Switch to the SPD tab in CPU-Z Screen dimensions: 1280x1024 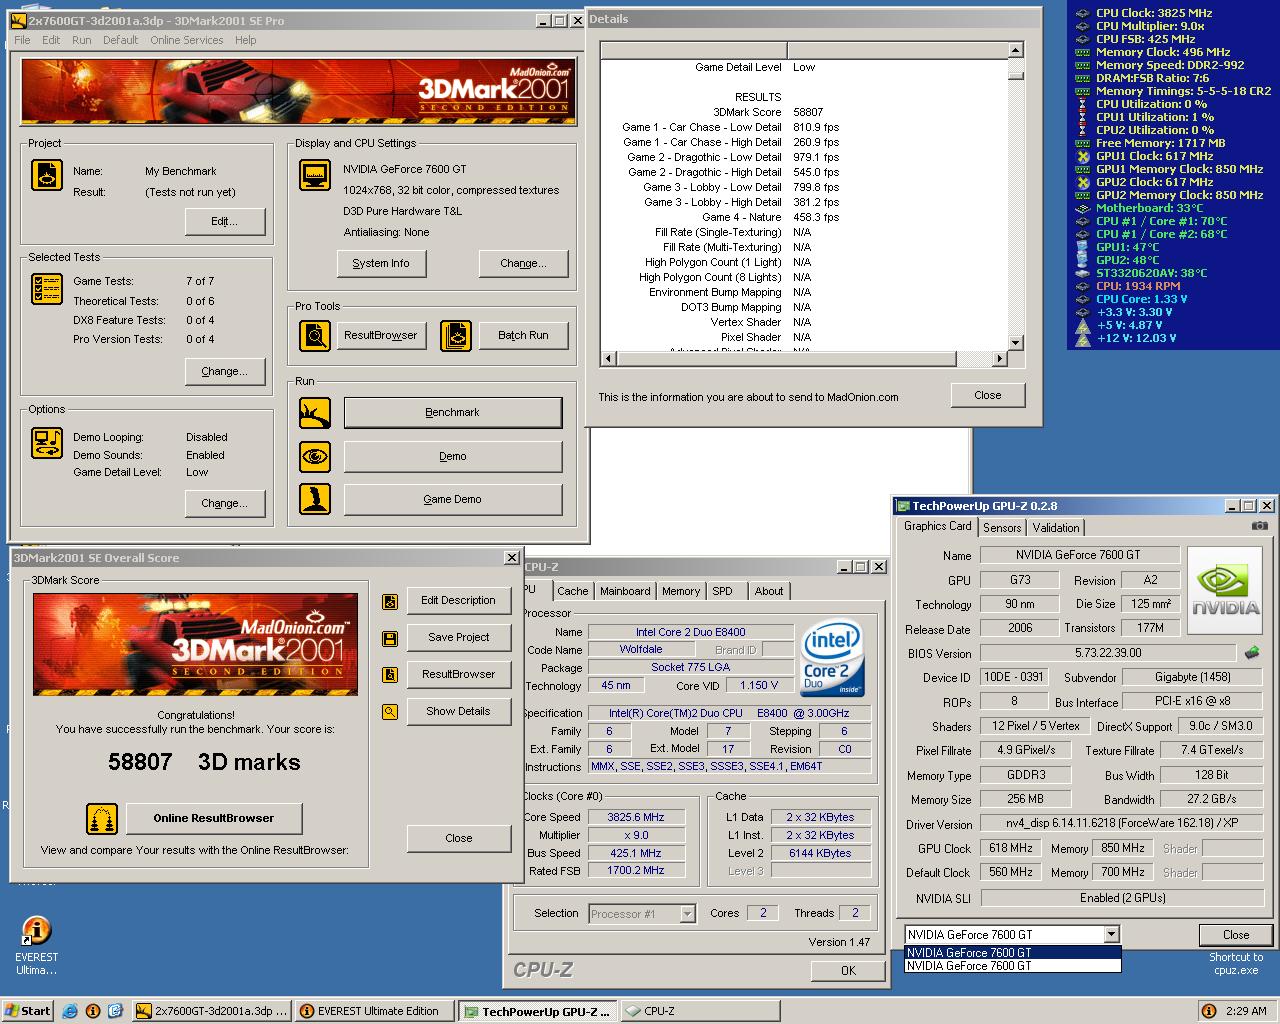722,591
